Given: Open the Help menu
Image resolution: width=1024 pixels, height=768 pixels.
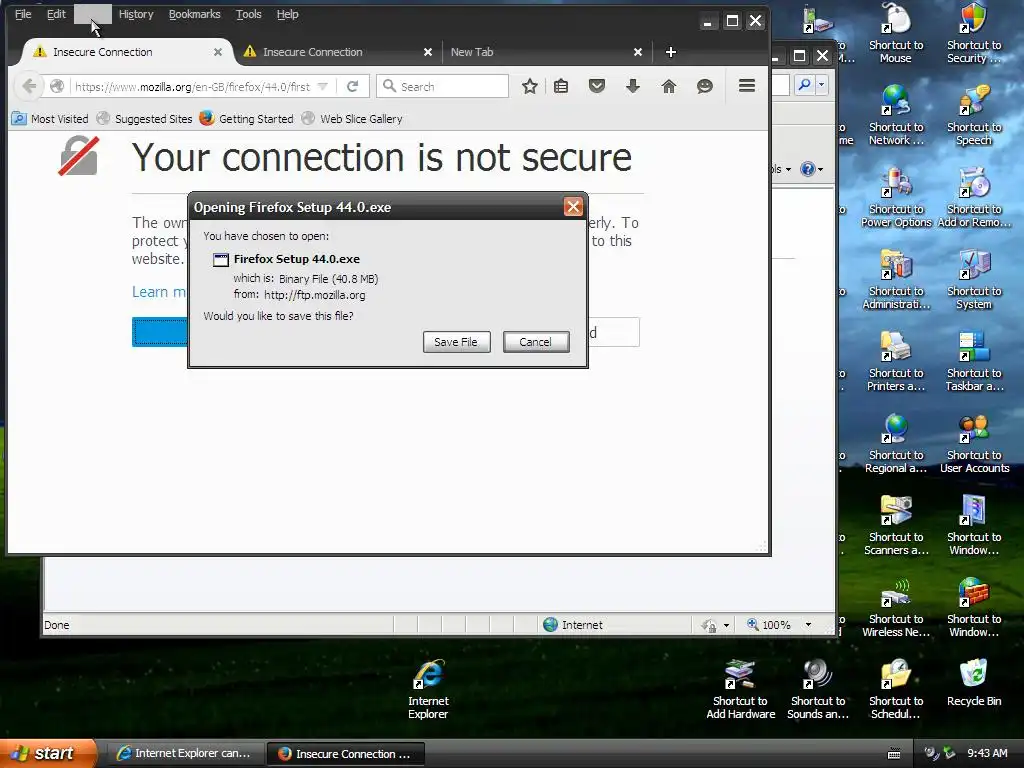Looking at the screenshot, I should coord(287,14).
